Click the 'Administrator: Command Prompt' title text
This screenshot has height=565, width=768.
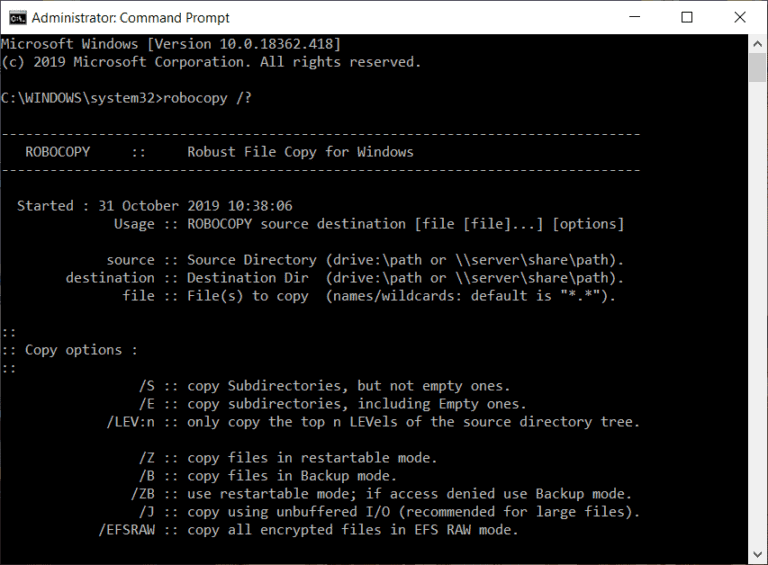(131, 18)
